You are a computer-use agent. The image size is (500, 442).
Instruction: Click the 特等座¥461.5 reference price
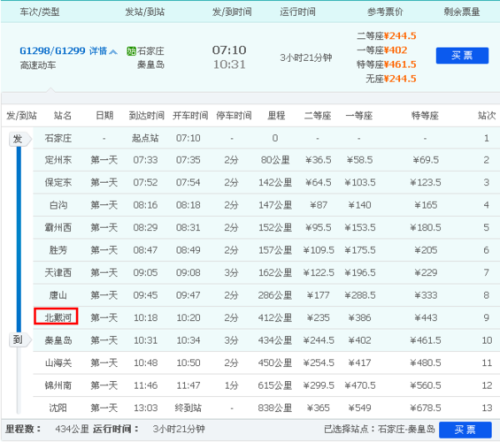(386, 64)
